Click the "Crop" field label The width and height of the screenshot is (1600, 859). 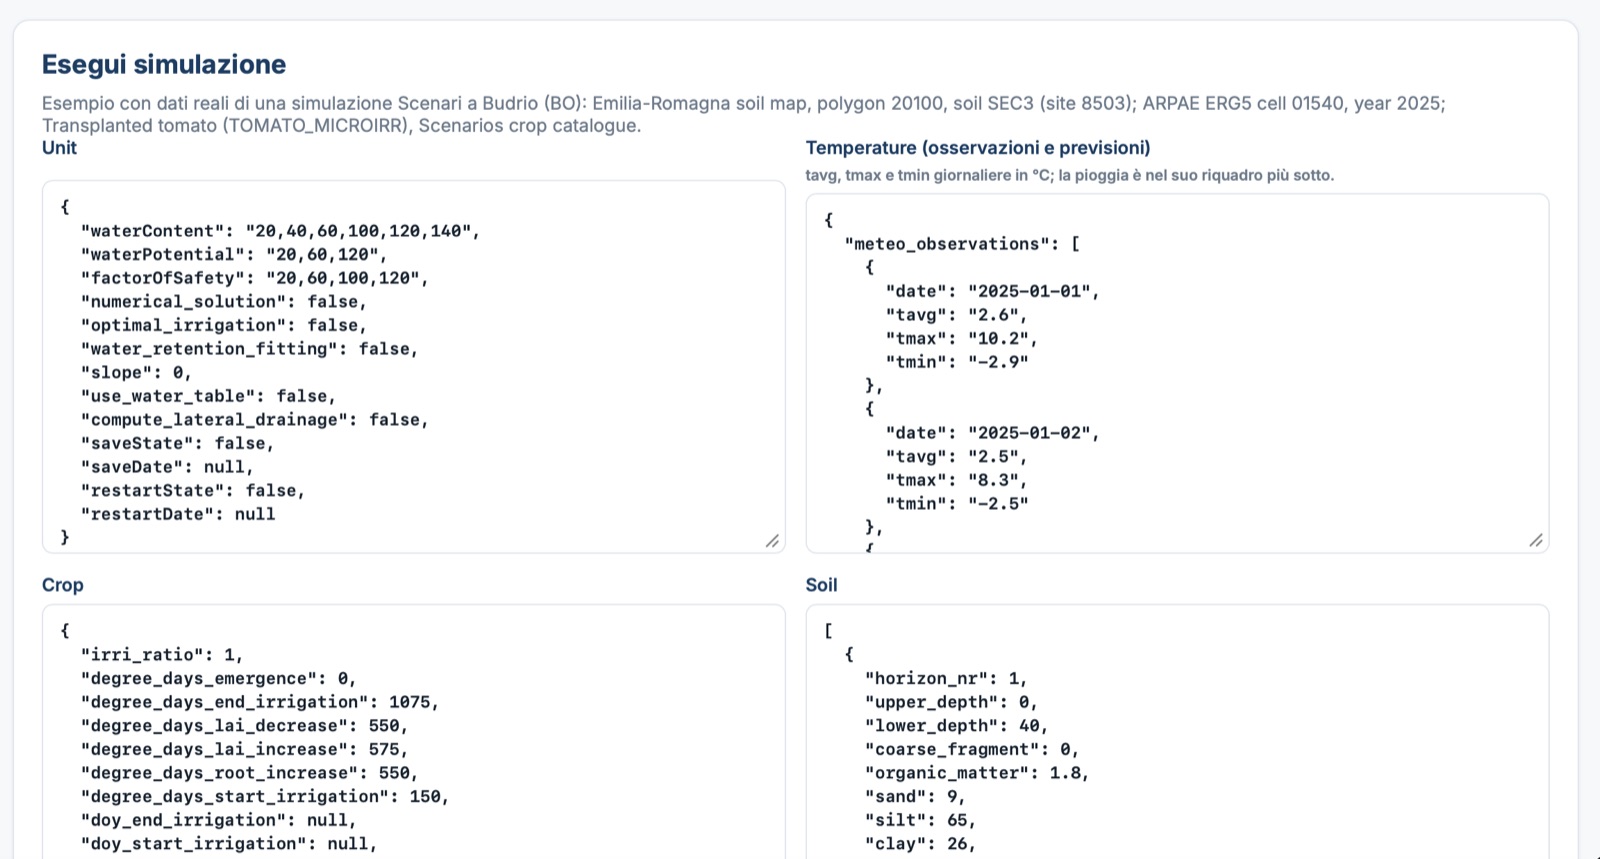[63, 585]
